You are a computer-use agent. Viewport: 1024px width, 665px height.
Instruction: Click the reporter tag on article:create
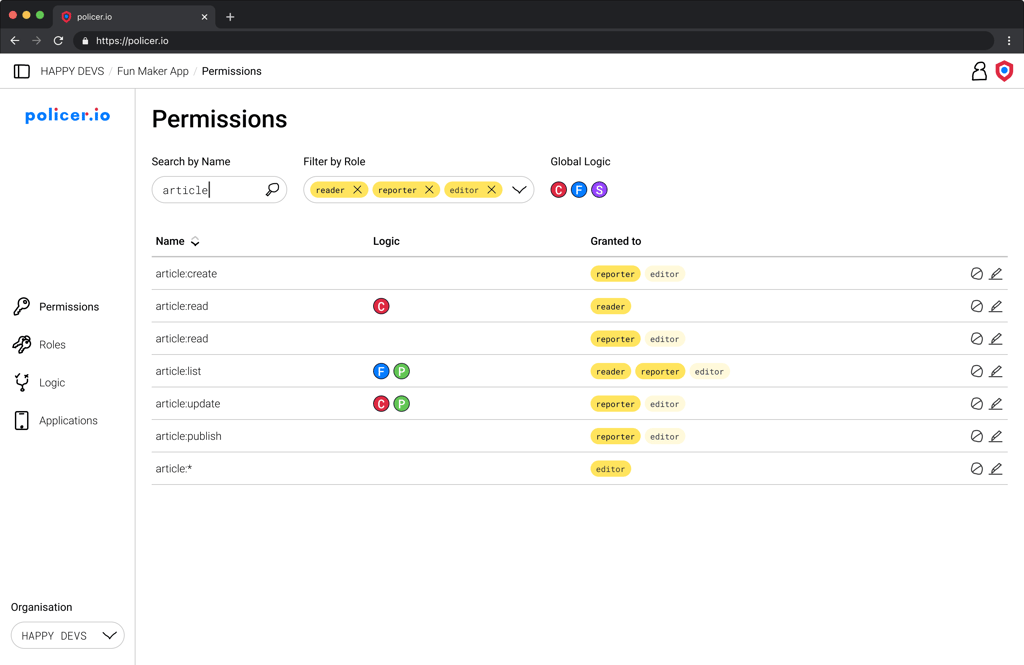[615, 274]
